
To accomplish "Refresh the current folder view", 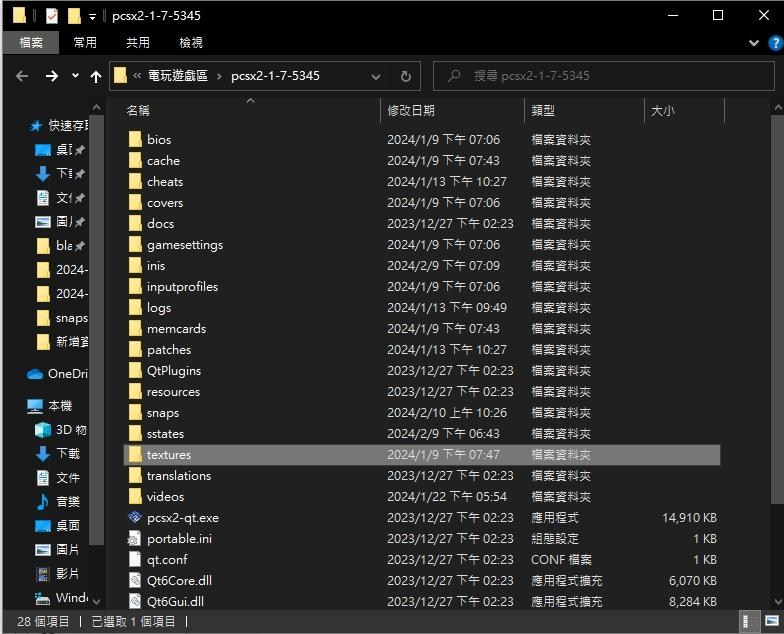I will [x=405, y=76].
